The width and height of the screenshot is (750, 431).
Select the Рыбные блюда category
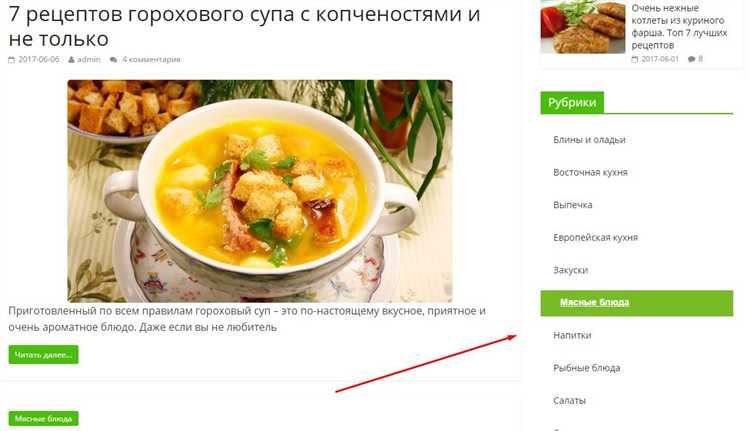pos(587,368)
